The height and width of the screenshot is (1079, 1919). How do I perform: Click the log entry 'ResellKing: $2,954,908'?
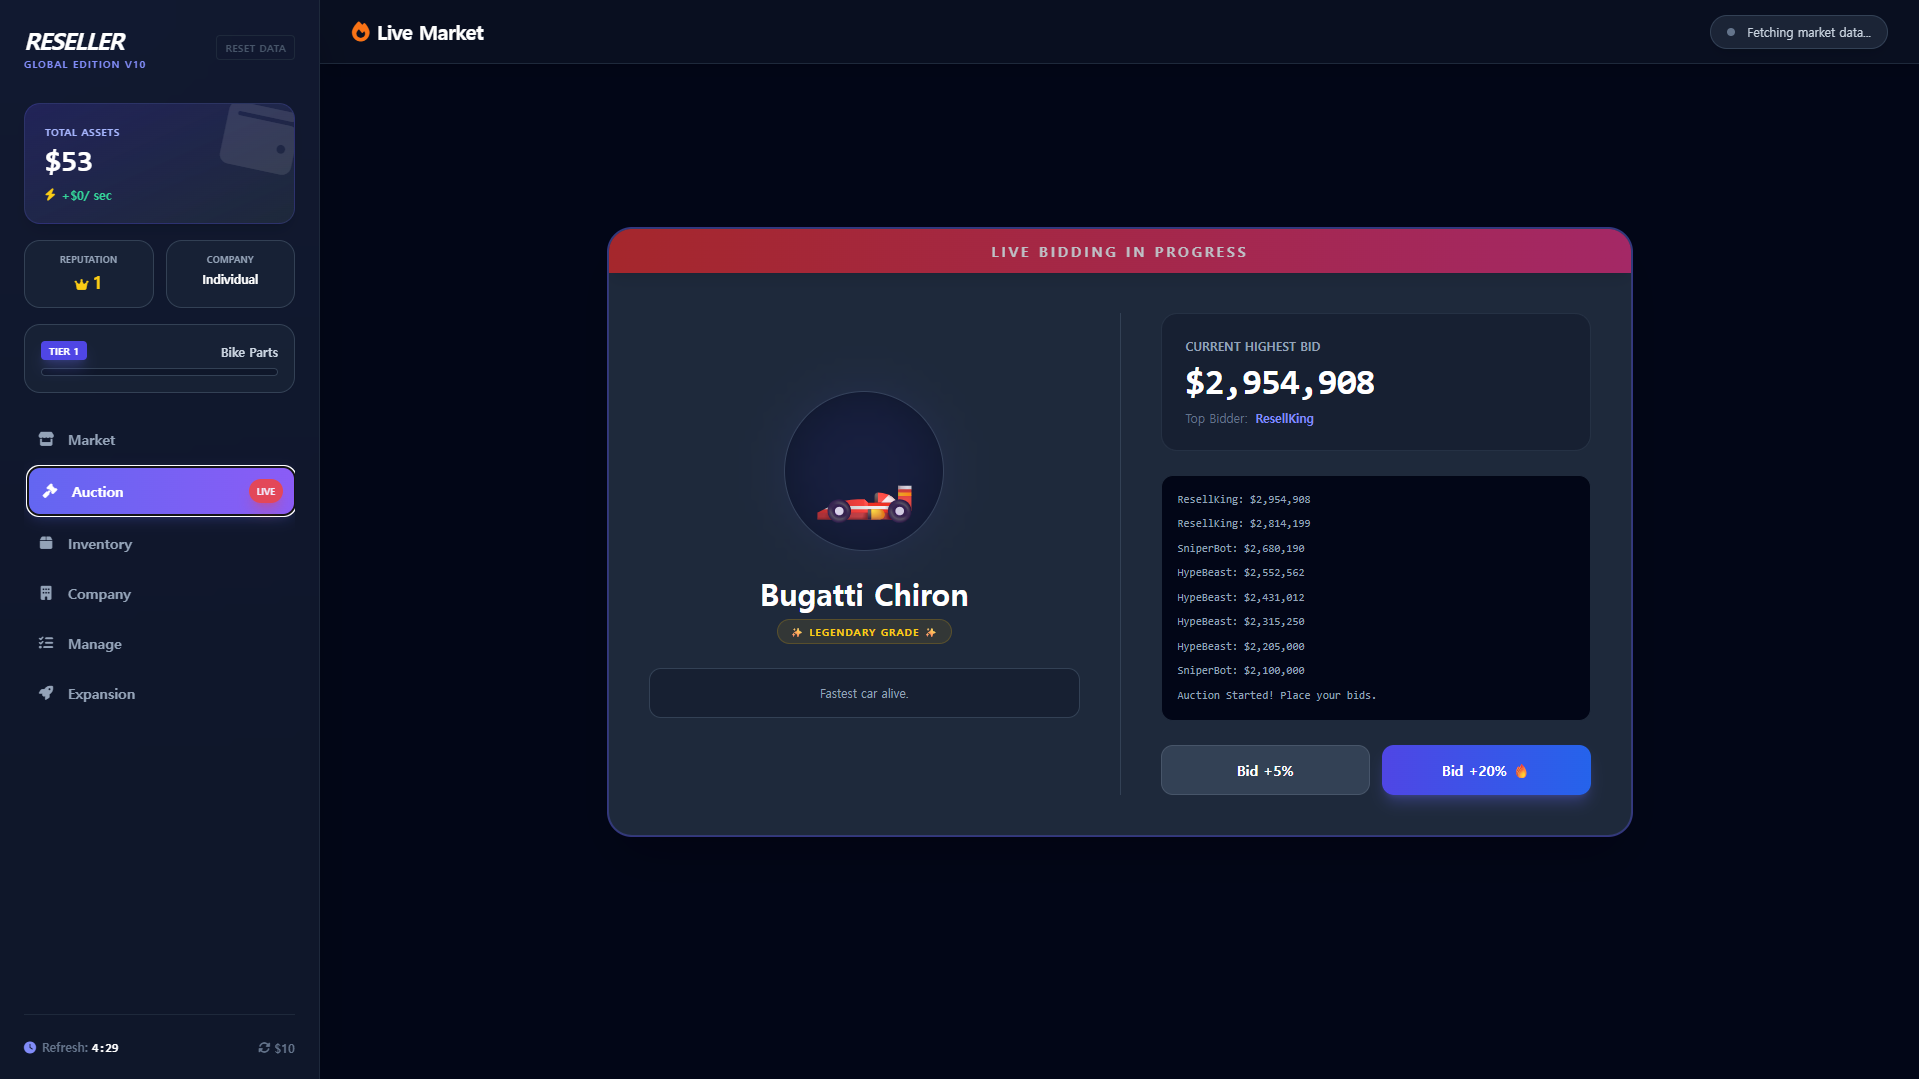1243,499
